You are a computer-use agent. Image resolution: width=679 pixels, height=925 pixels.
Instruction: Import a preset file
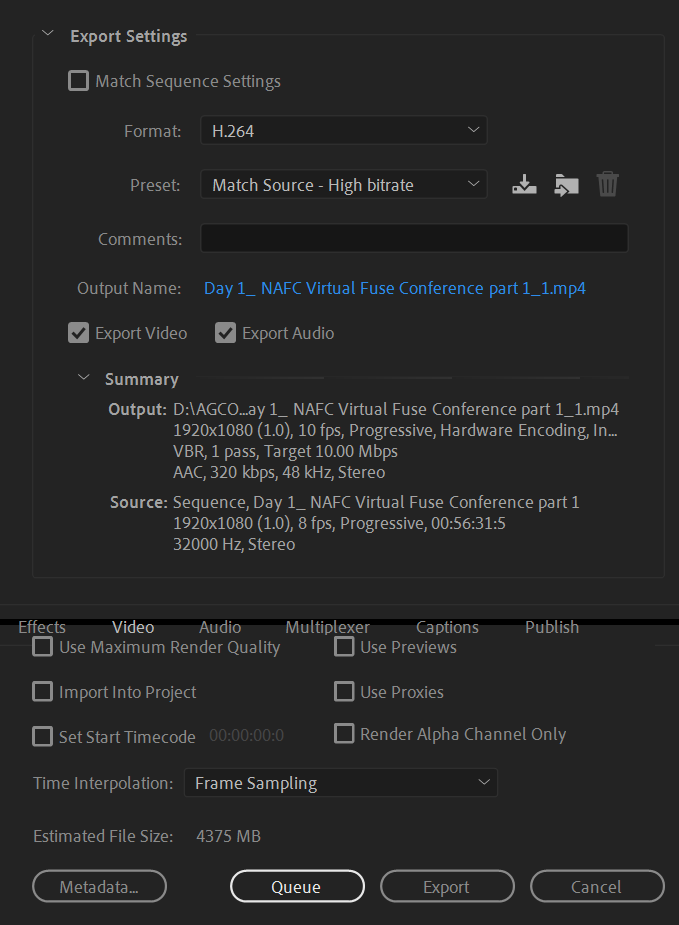[566, 185]
